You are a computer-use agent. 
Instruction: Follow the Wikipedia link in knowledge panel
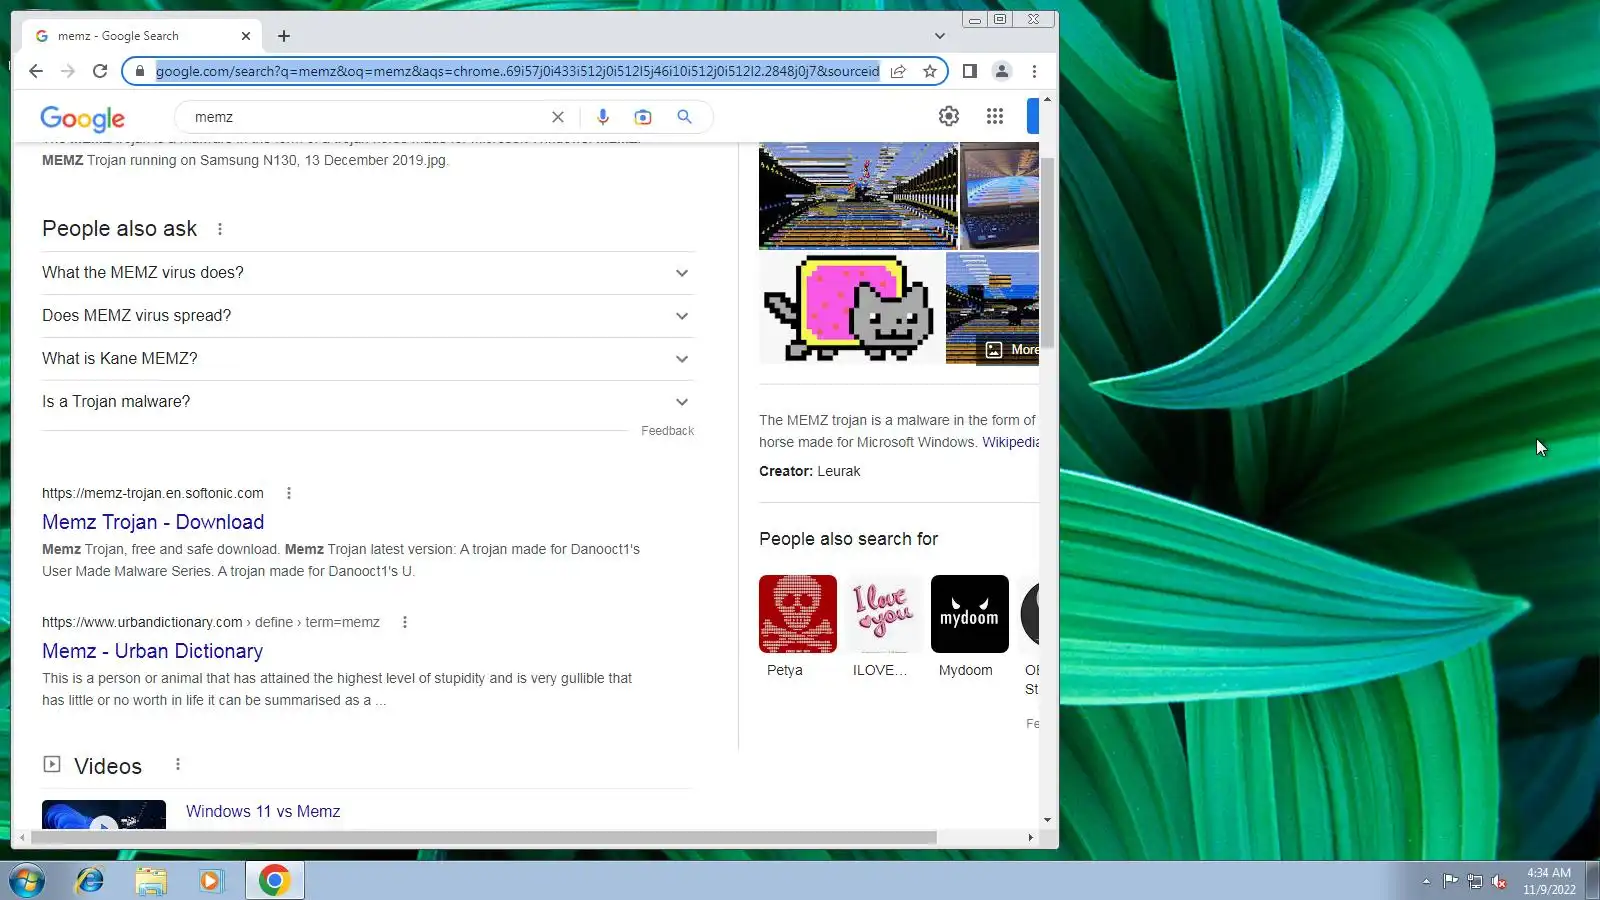[1010, 442]
